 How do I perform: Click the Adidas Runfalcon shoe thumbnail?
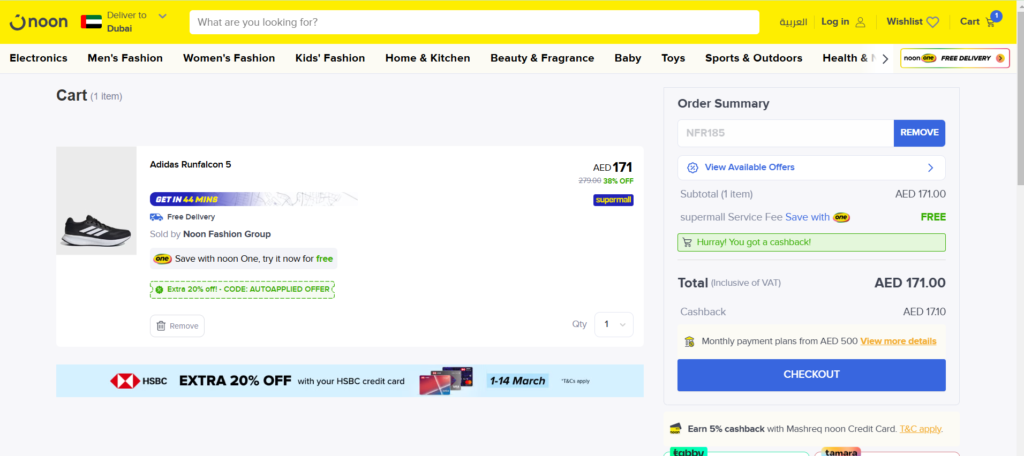click(x=96, y=201)
